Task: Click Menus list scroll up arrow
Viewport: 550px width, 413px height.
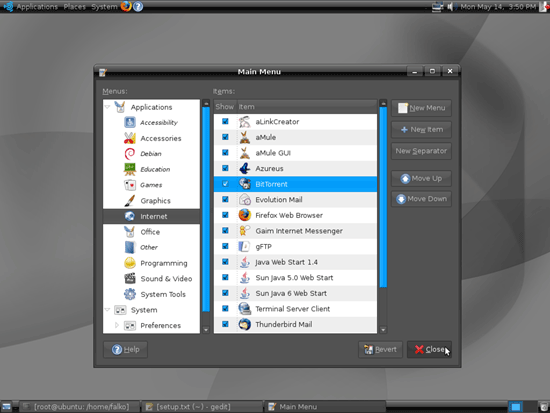Action: tap(206, 104)
